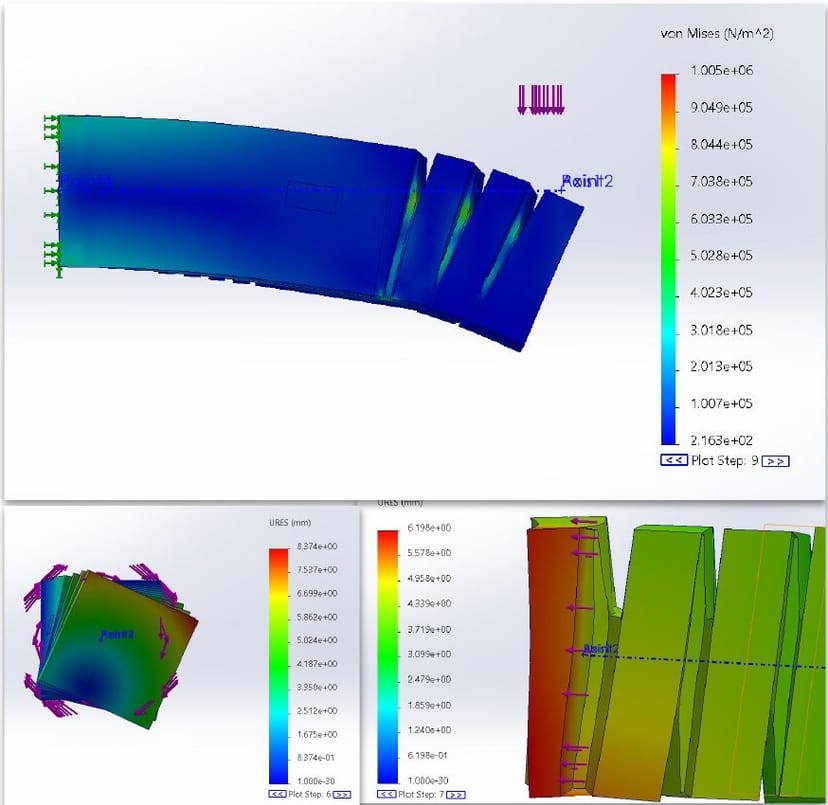This screenshot has width=828, height=805.
Task: Click the purple downward load arrows
Action: (541, 99)
